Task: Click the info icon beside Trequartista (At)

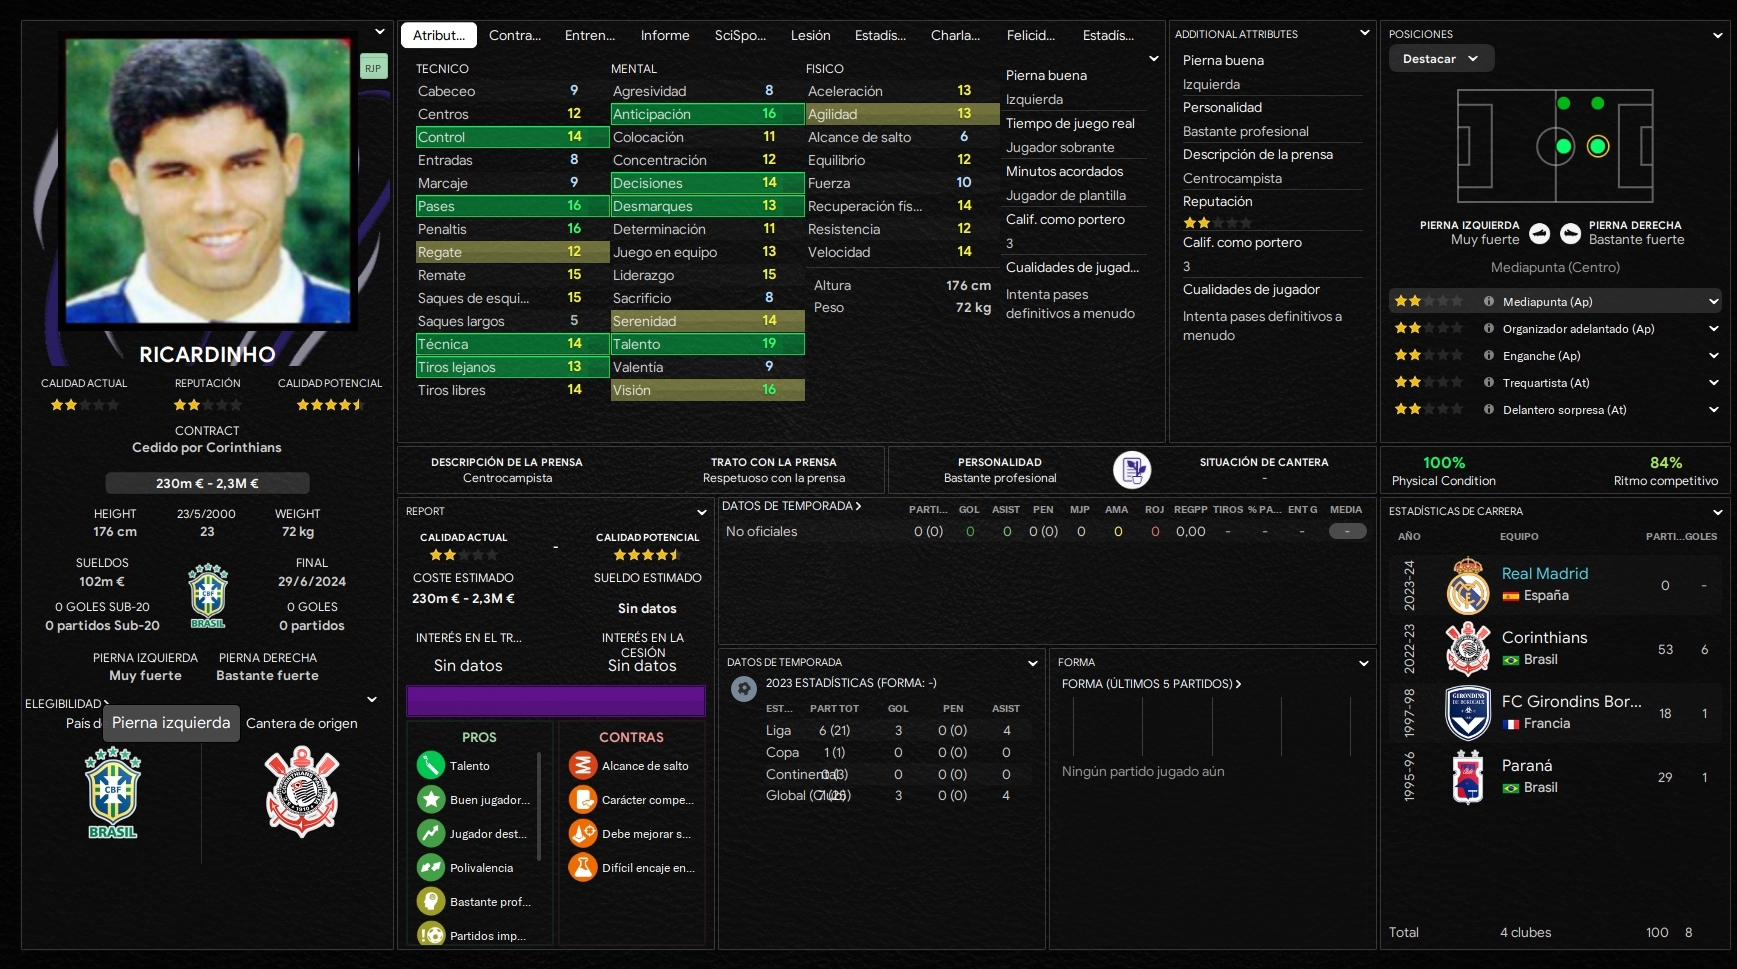Action: [x=1489, y=382]
